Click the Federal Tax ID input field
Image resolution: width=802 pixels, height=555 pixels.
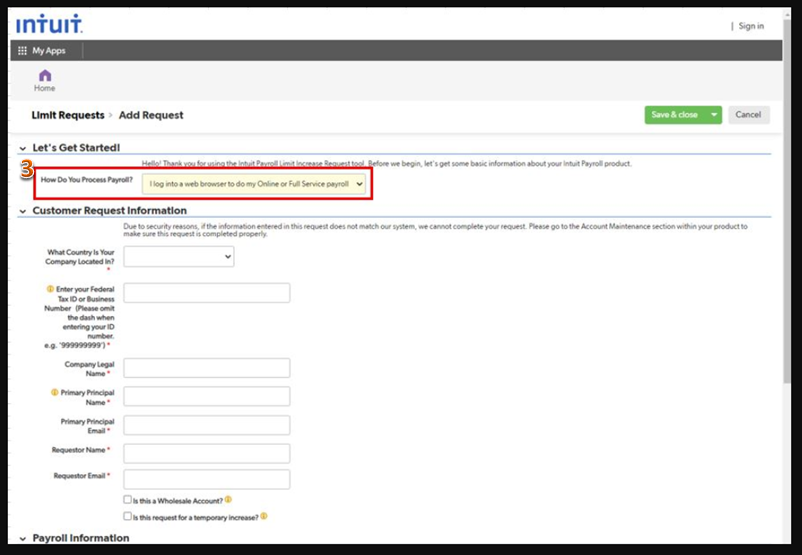click(x=207, y=293)
